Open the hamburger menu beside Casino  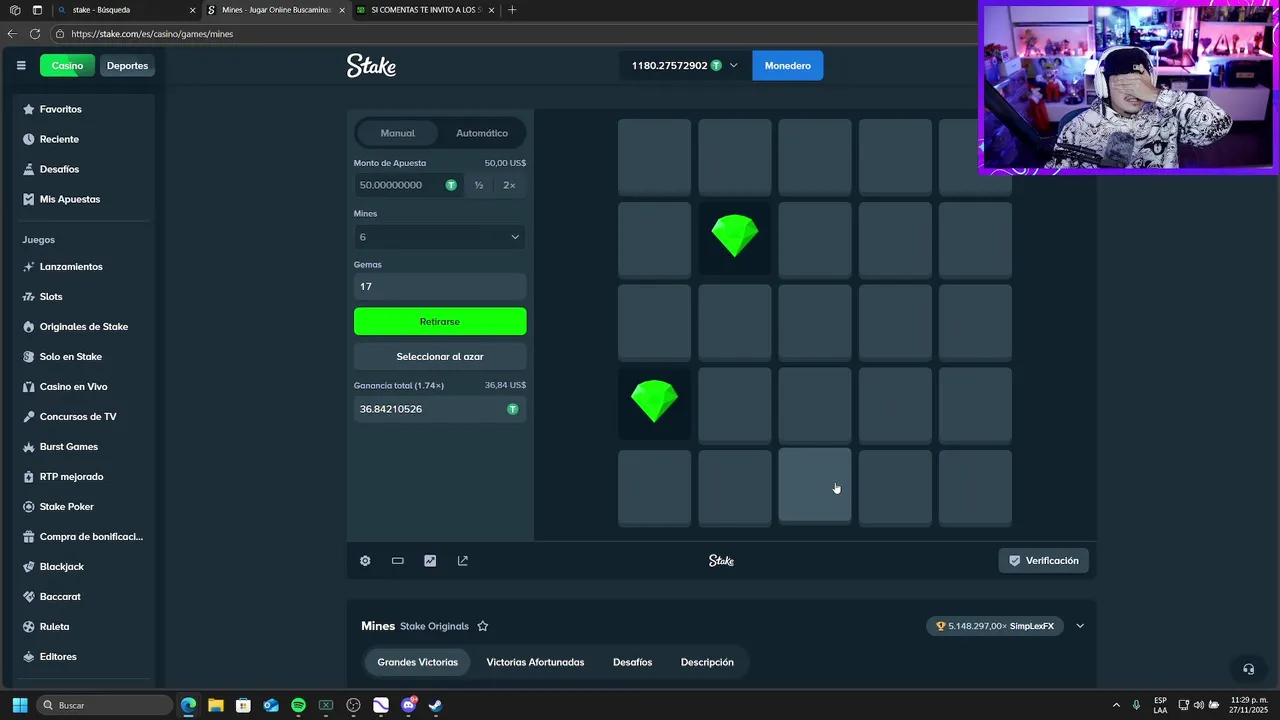tap(21, 66)
